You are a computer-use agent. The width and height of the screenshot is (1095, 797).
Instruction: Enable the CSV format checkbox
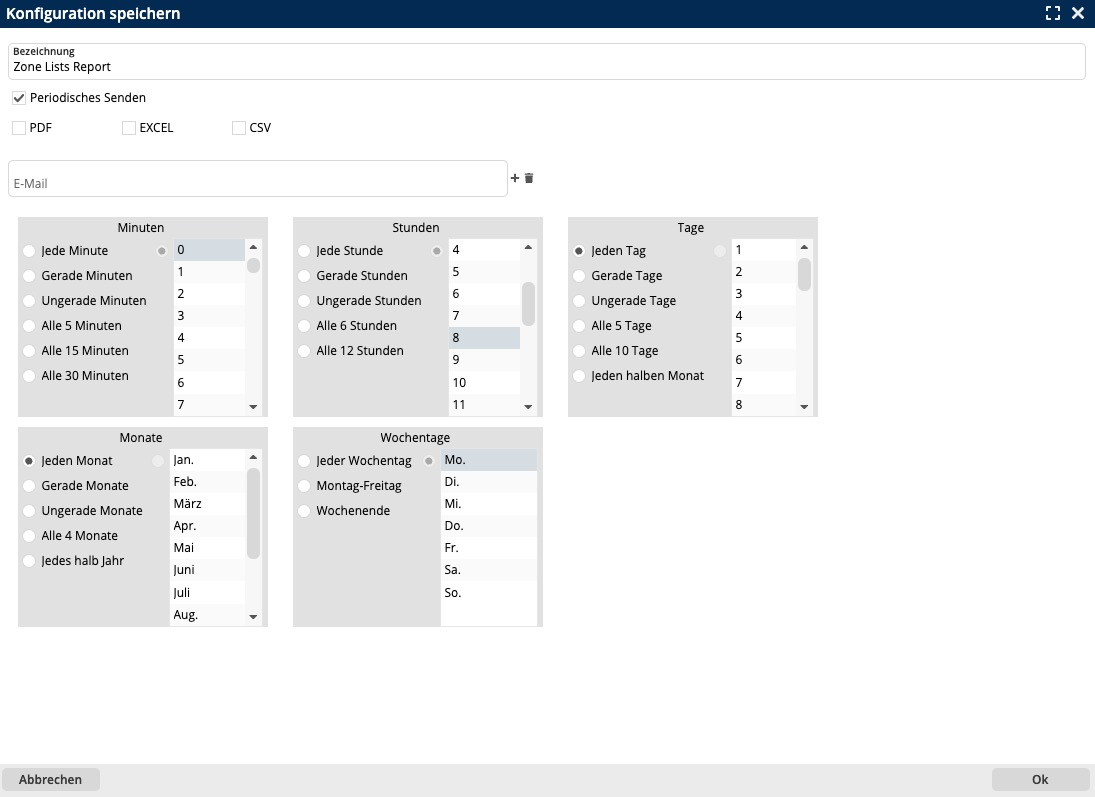pos(239,128)
